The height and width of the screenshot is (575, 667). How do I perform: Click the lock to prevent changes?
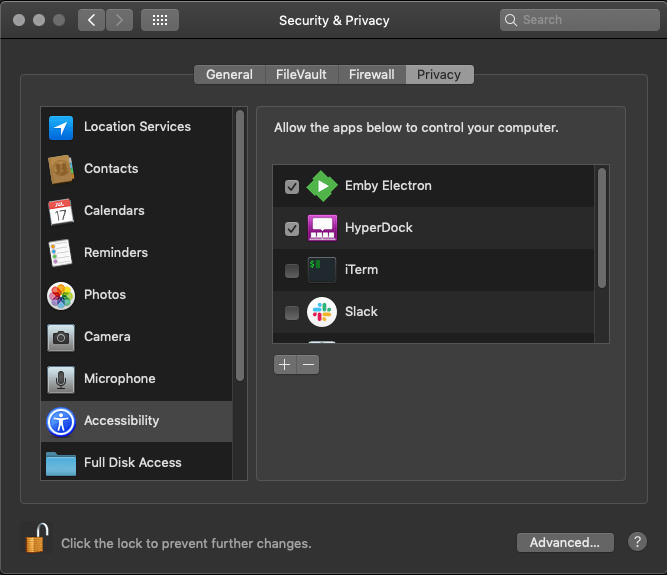click(x=37, y=538)
